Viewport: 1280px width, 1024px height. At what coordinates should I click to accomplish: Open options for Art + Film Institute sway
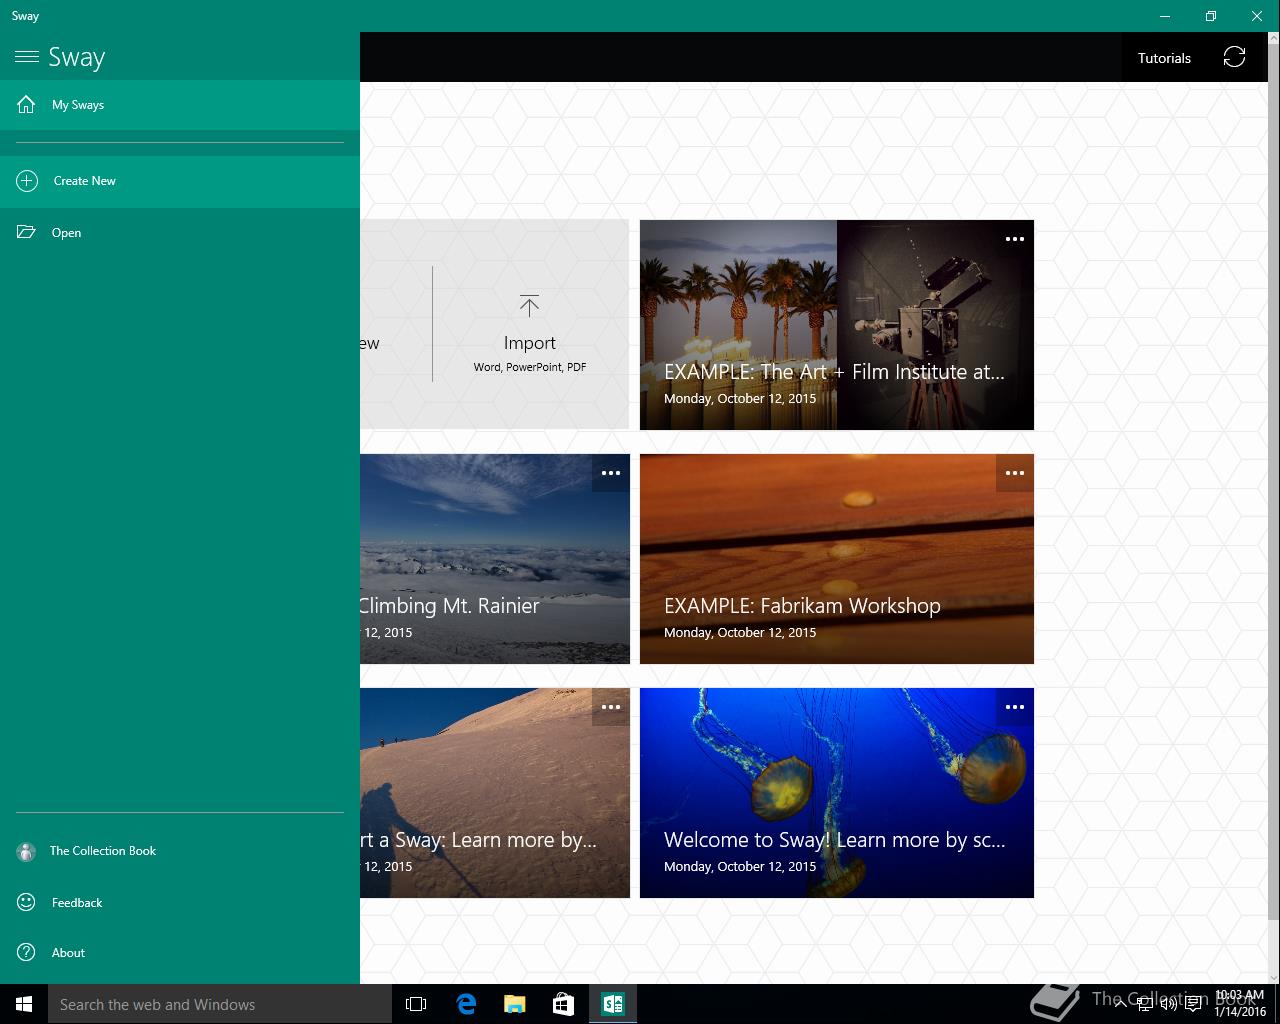click(1014, 239)
